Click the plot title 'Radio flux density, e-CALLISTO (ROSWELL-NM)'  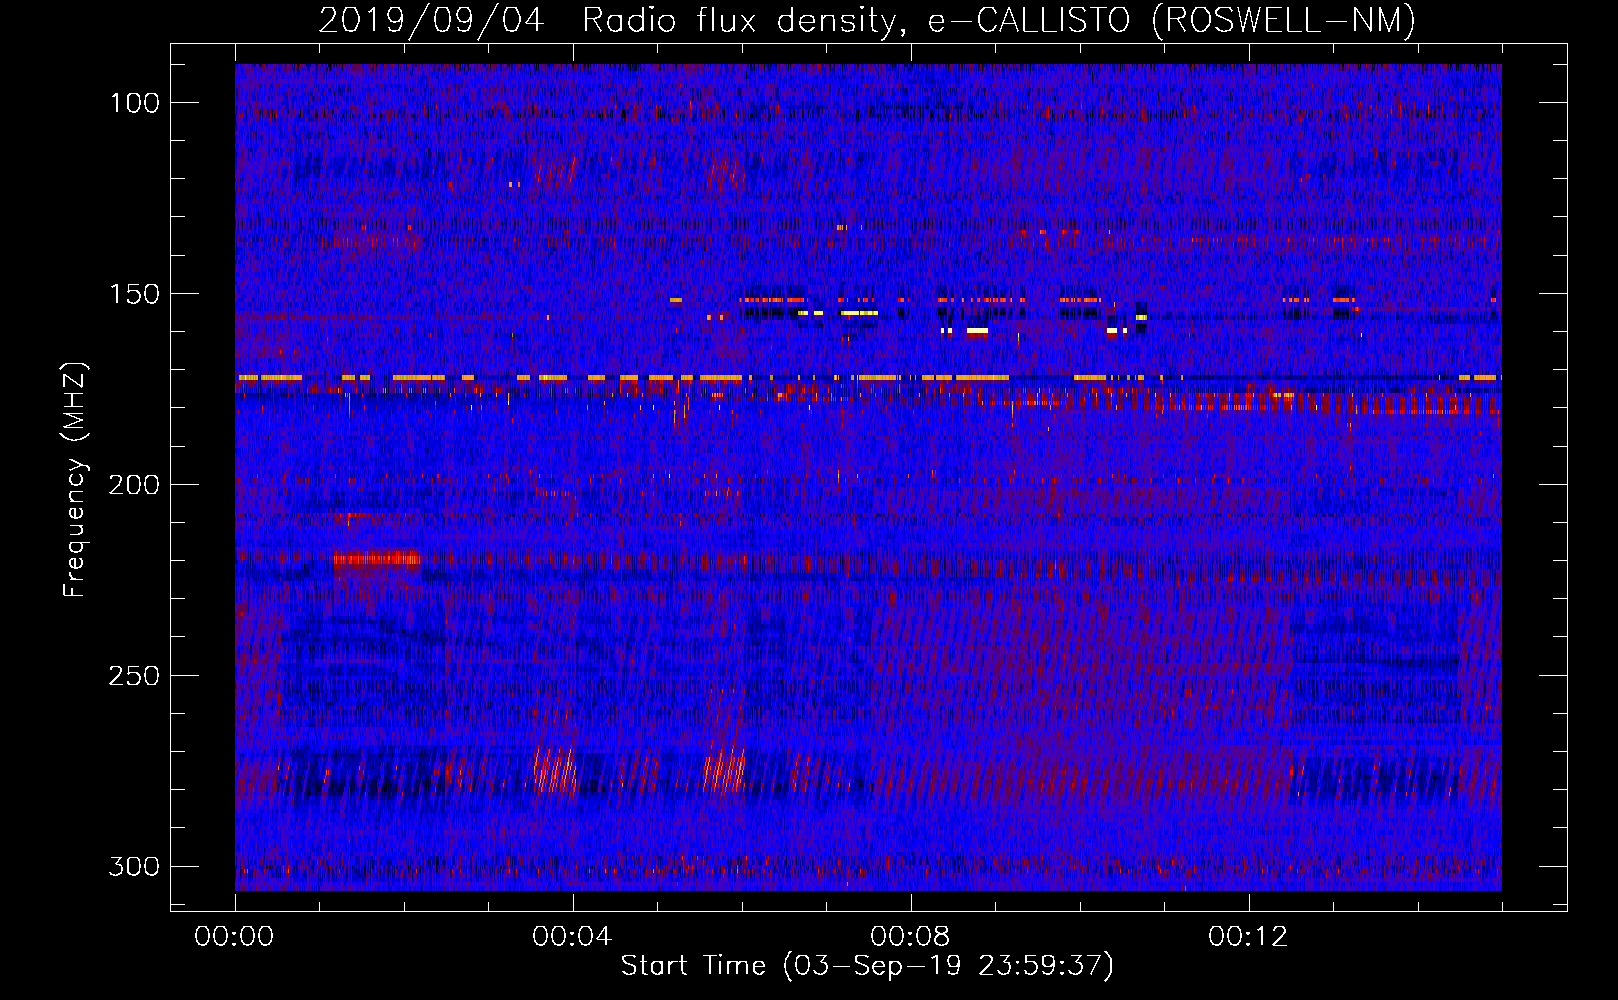coord(998,20)
